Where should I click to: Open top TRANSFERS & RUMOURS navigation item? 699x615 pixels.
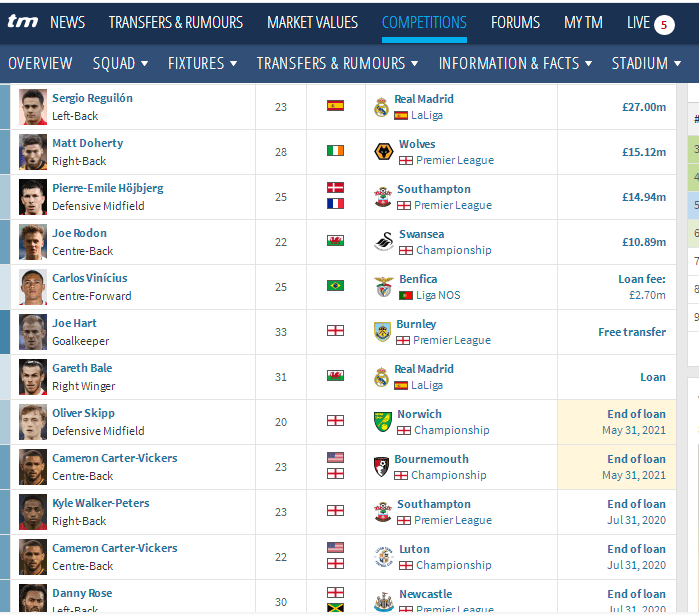click(x=176, y=22)
